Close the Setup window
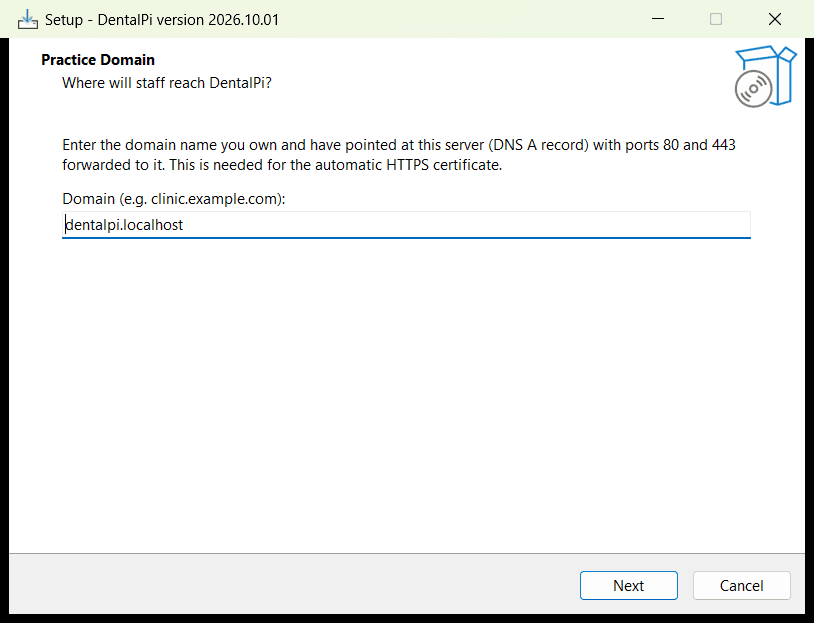The width and height of the screenshot is (814, 623). (775, 19)
